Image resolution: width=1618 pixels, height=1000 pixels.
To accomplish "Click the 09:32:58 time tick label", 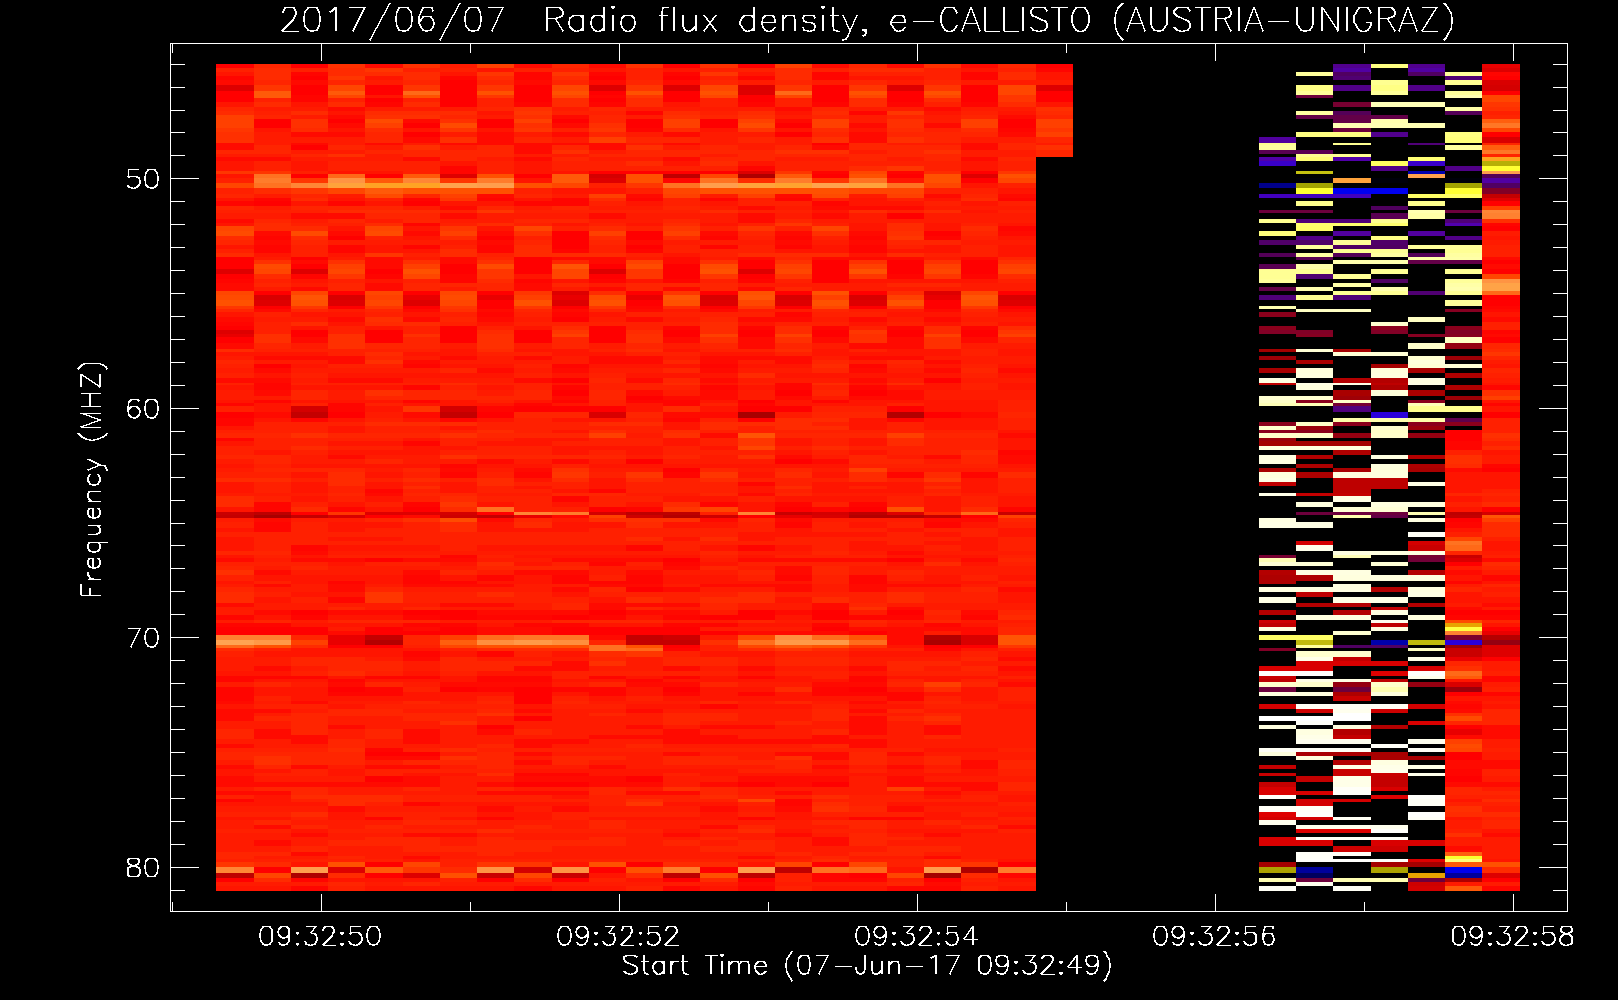I will pyautogui.click(x=1512, y=937).
